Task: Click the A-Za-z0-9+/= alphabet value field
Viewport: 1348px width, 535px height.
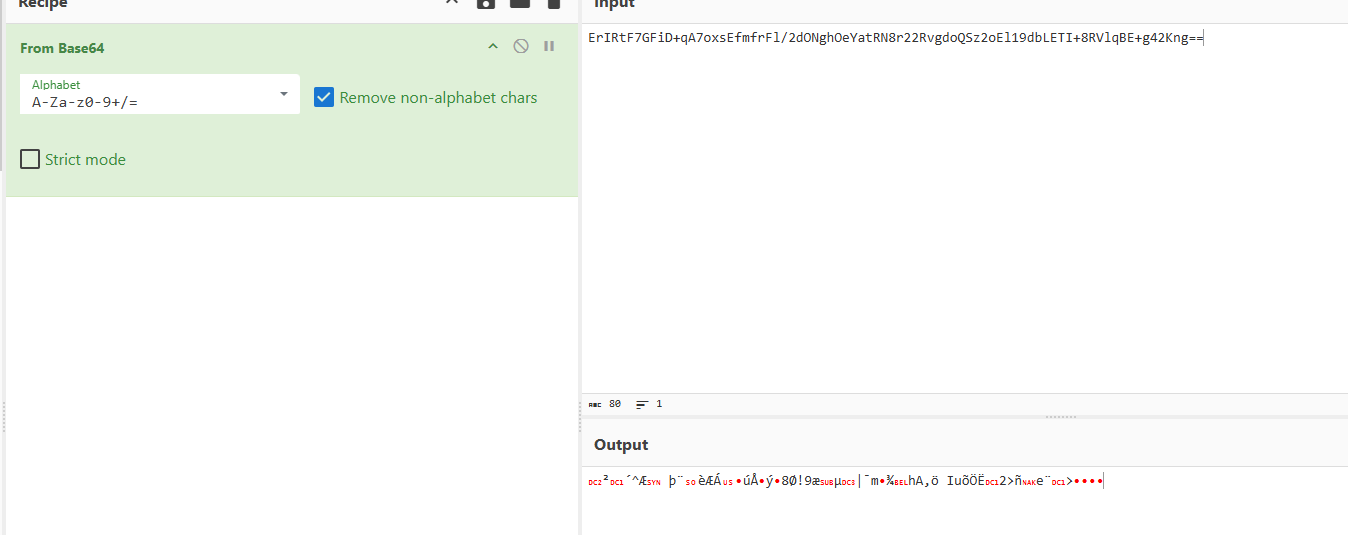Action: tap(150, 102)
